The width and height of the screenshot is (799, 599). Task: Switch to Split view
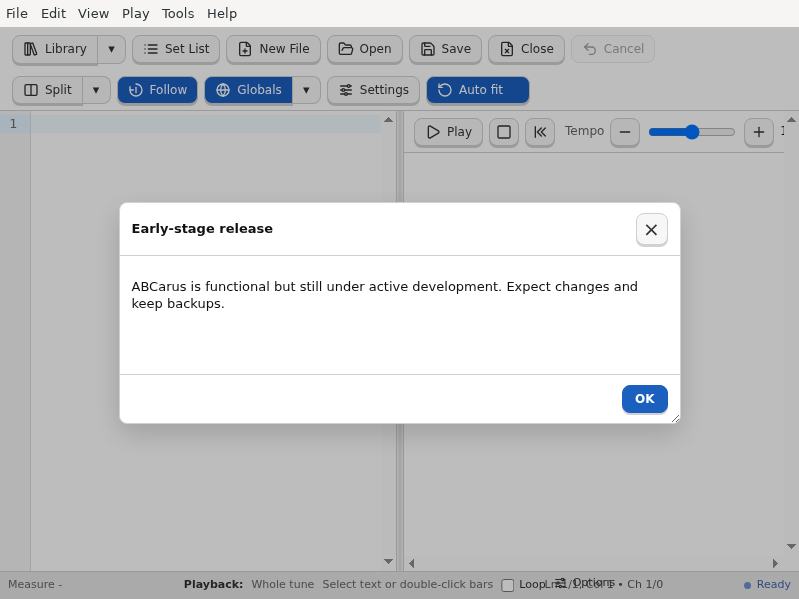(x=47, y=90)
